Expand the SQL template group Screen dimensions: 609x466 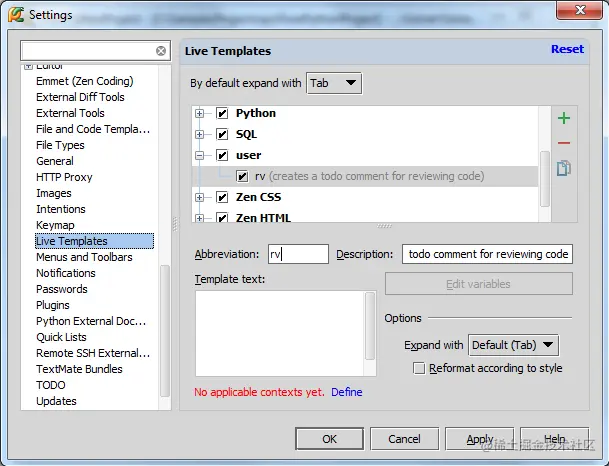[x=199, y=134]
